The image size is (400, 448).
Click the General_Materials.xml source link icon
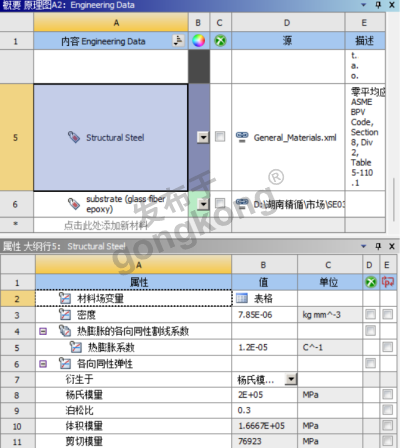(242, 137)
